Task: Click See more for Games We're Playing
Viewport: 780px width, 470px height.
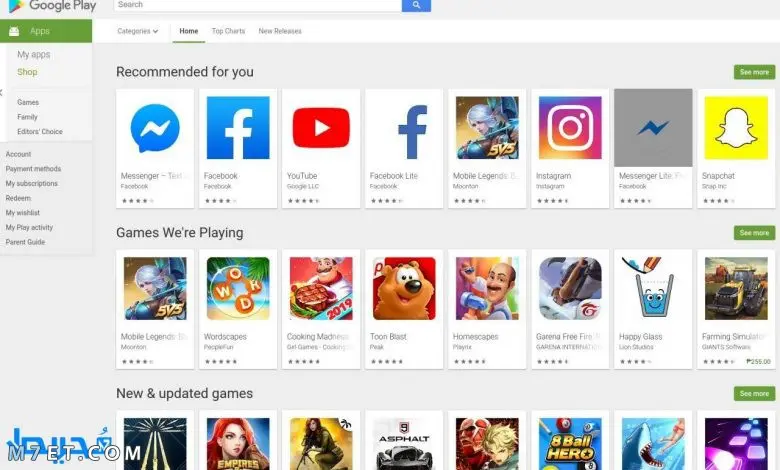Action: coord(754,233)
